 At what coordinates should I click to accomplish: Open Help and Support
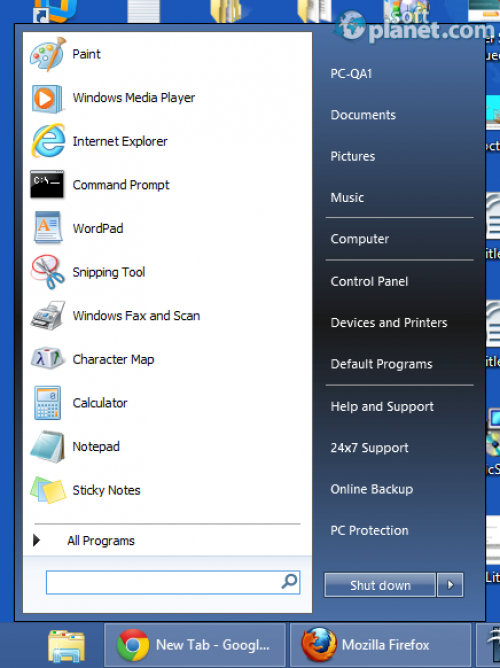coord(382,407)
